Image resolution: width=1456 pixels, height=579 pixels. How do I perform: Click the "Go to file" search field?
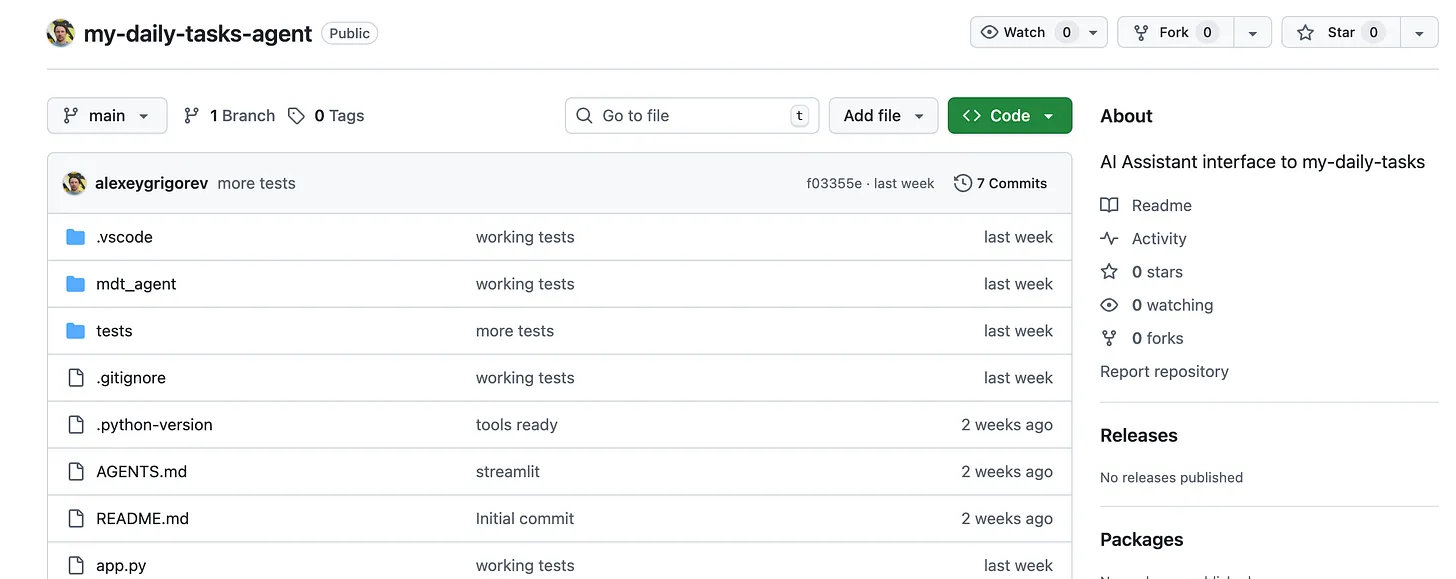pos(690,115)
